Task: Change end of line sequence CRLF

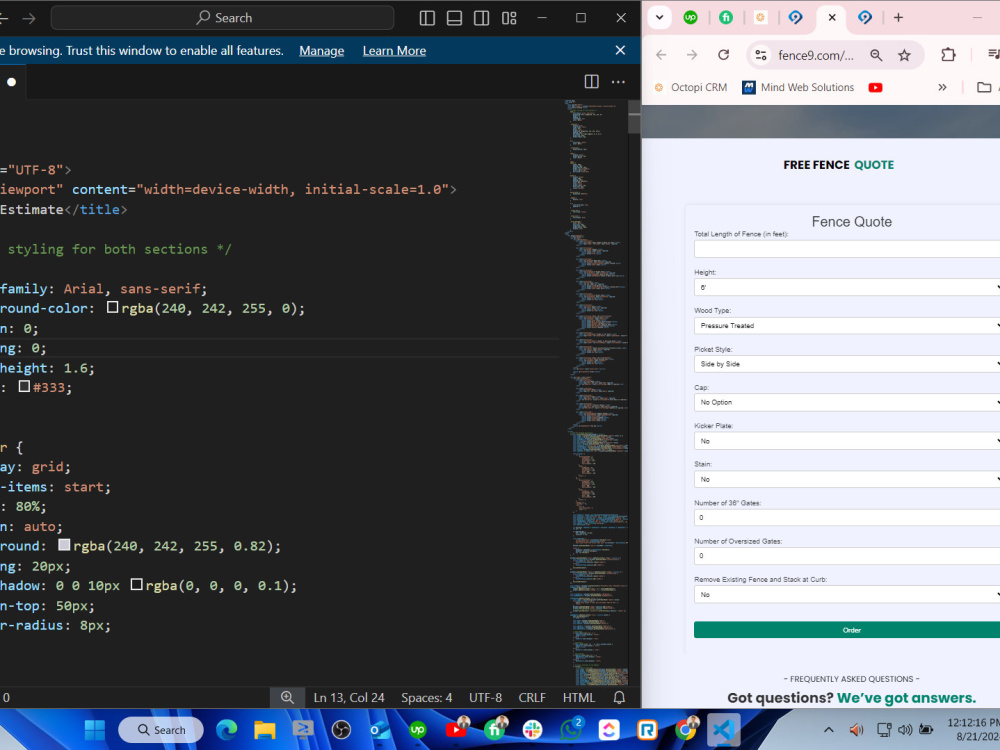Action: point(532,698)
